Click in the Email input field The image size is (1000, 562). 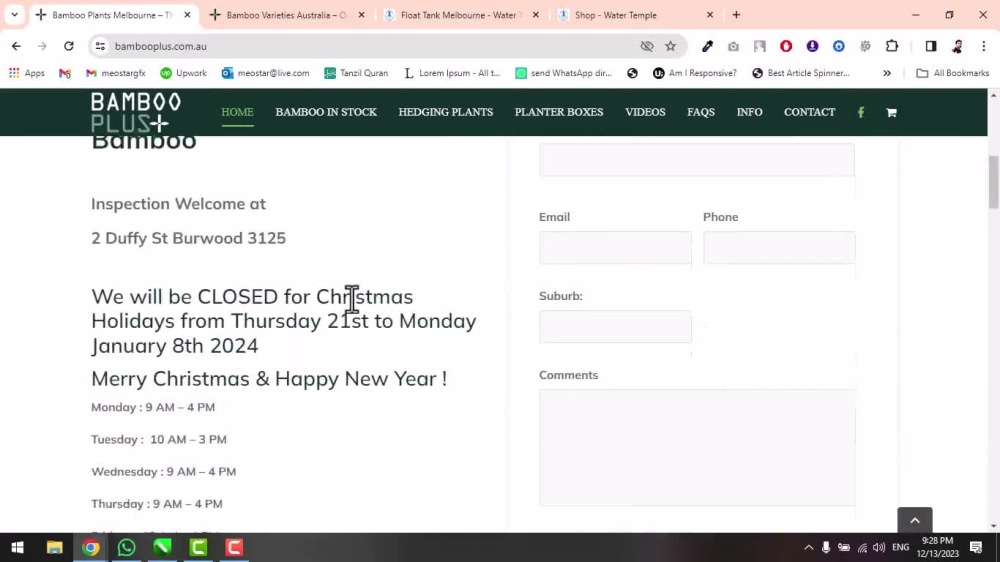tap(615, 248)
